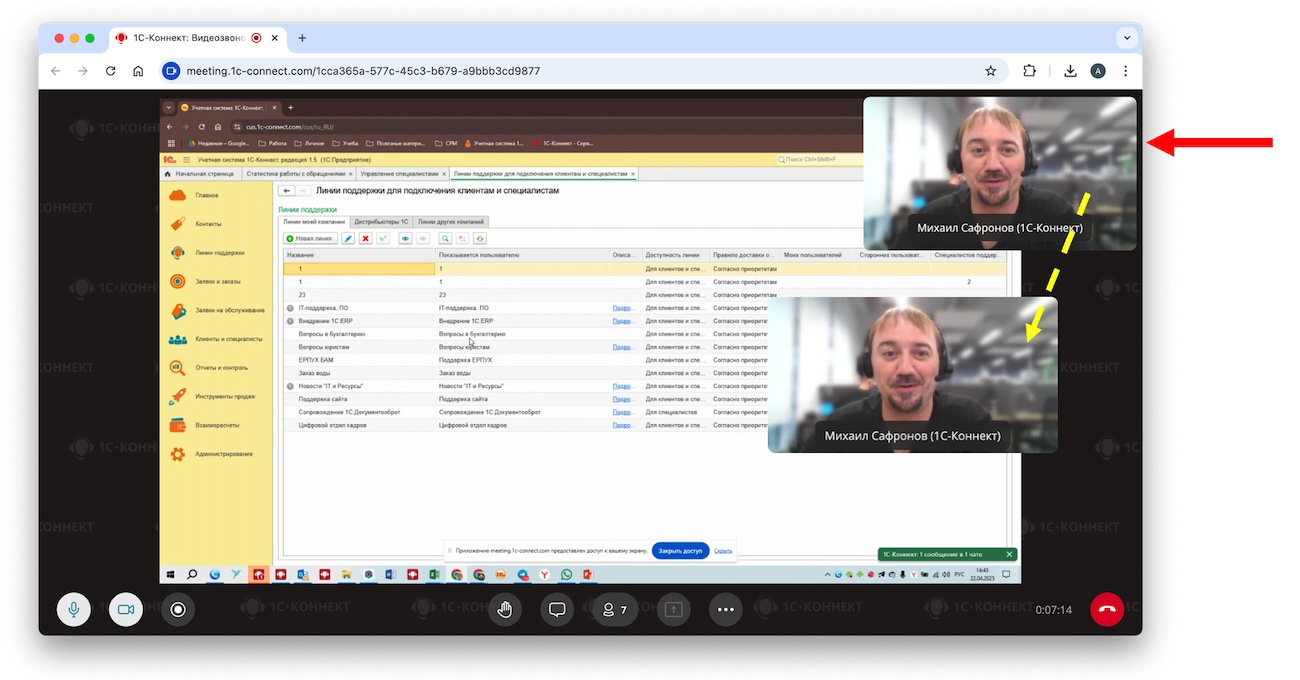This screenshot has width=1300, height=680.
Task: End the call with red hang-up button
Action: click(x=1107, y=609)
